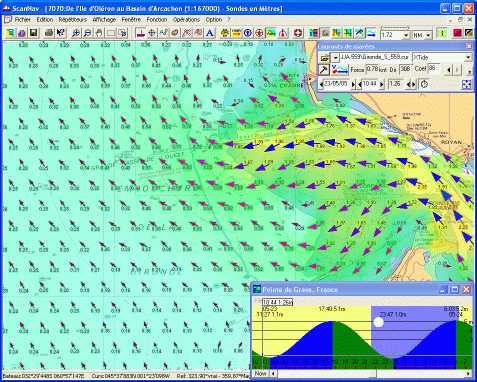
Task: Select the hand pan tool
Action: pos(99,33)
